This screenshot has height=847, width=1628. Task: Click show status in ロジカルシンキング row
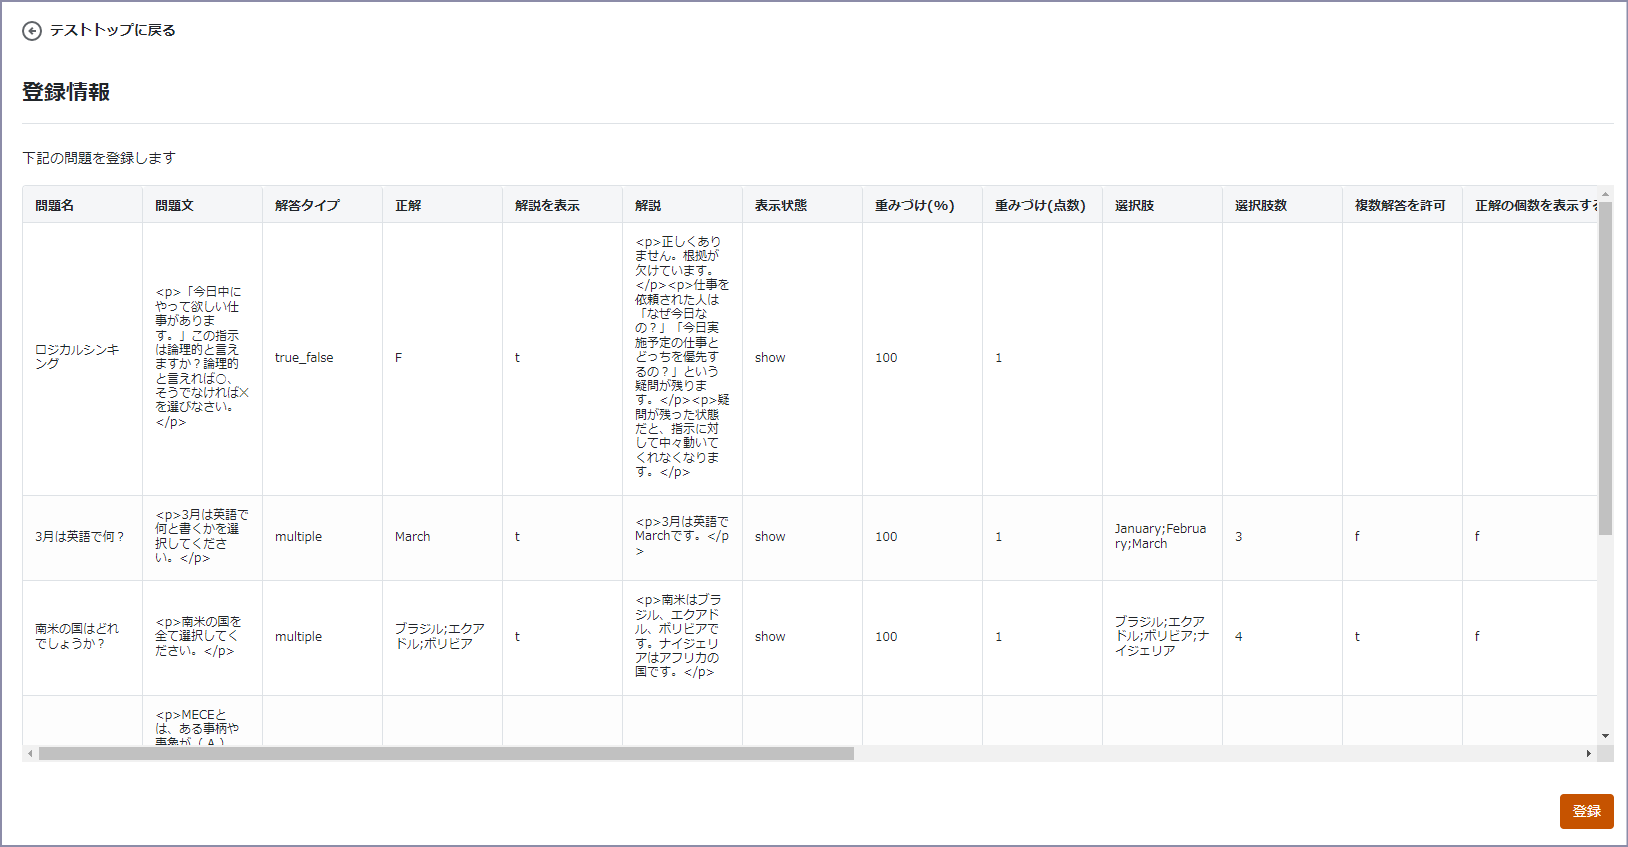tap(802, 358)
